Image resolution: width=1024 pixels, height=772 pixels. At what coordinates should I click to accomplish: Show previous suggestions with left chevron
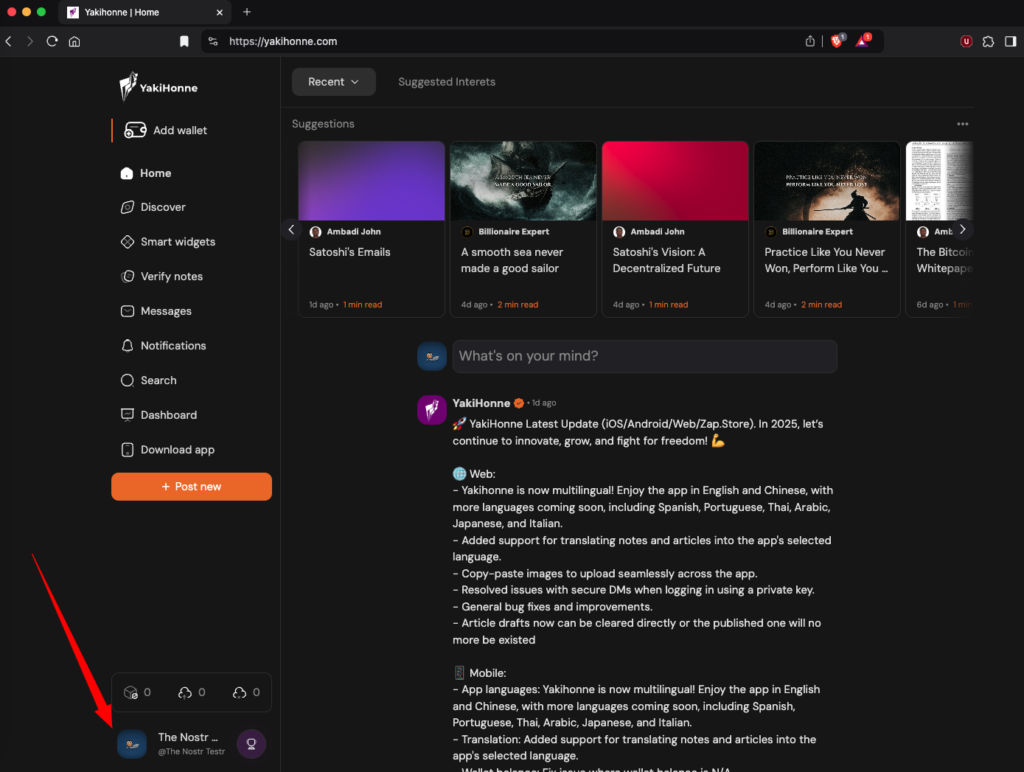291,229
